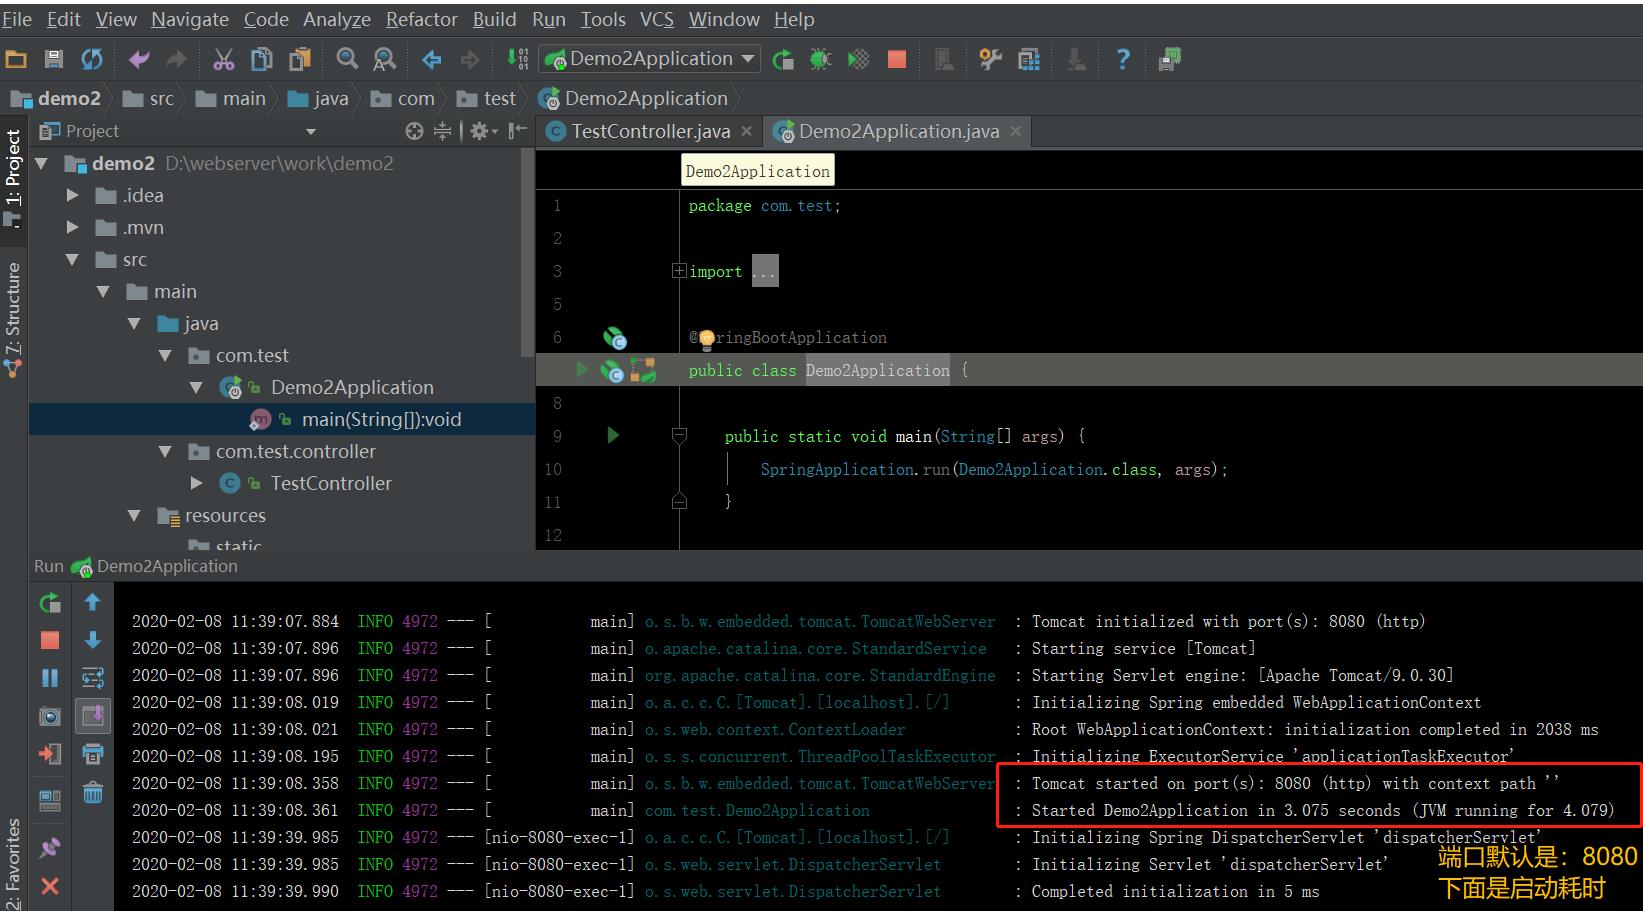Open the VCS menu

click(657, 19)
